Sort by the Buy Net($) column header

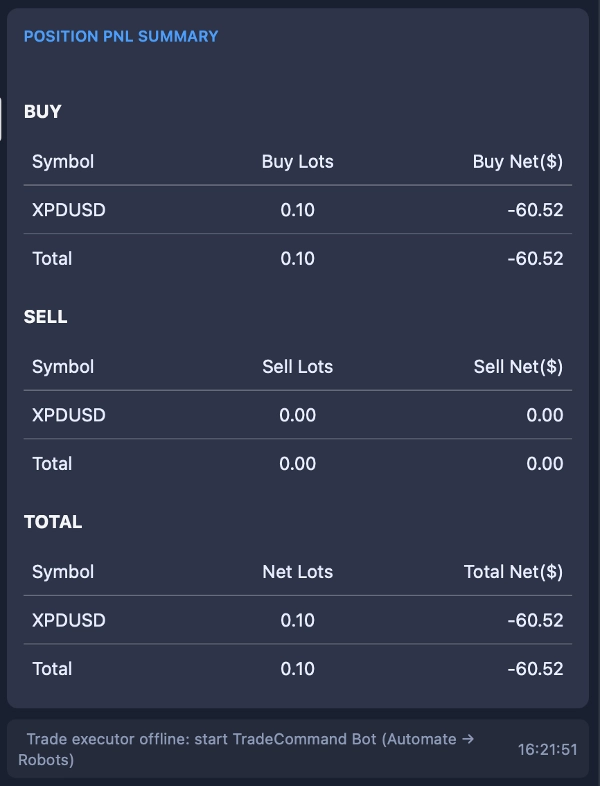[517, 161]
